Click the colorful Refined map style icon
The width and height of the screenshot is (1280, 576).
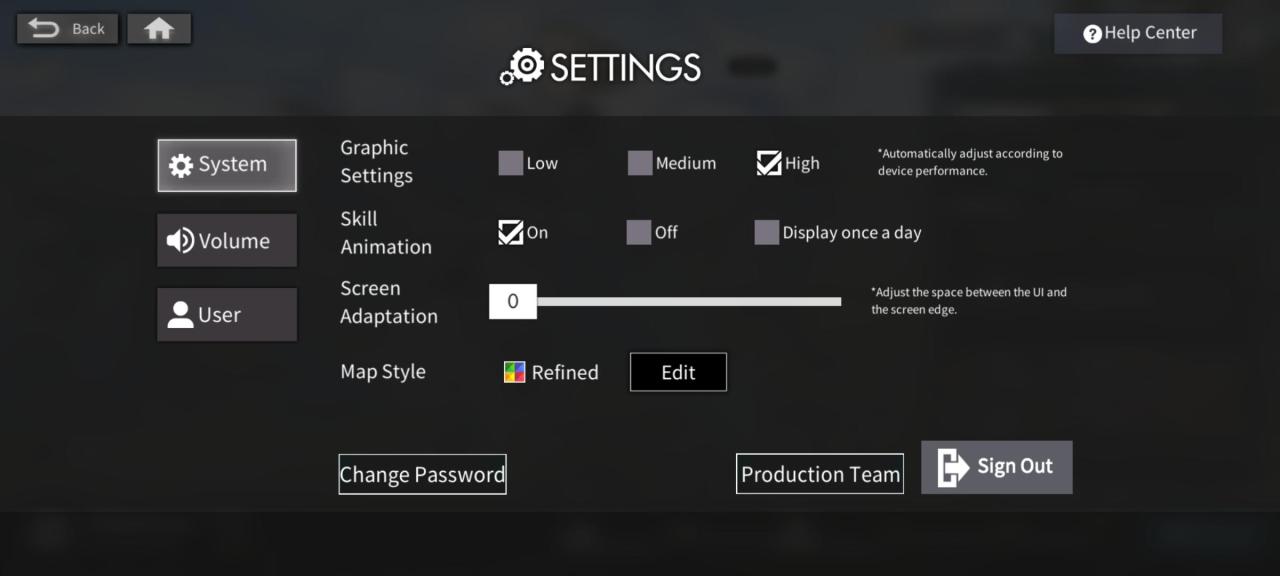pyautogui.click(x=515, y=373)
